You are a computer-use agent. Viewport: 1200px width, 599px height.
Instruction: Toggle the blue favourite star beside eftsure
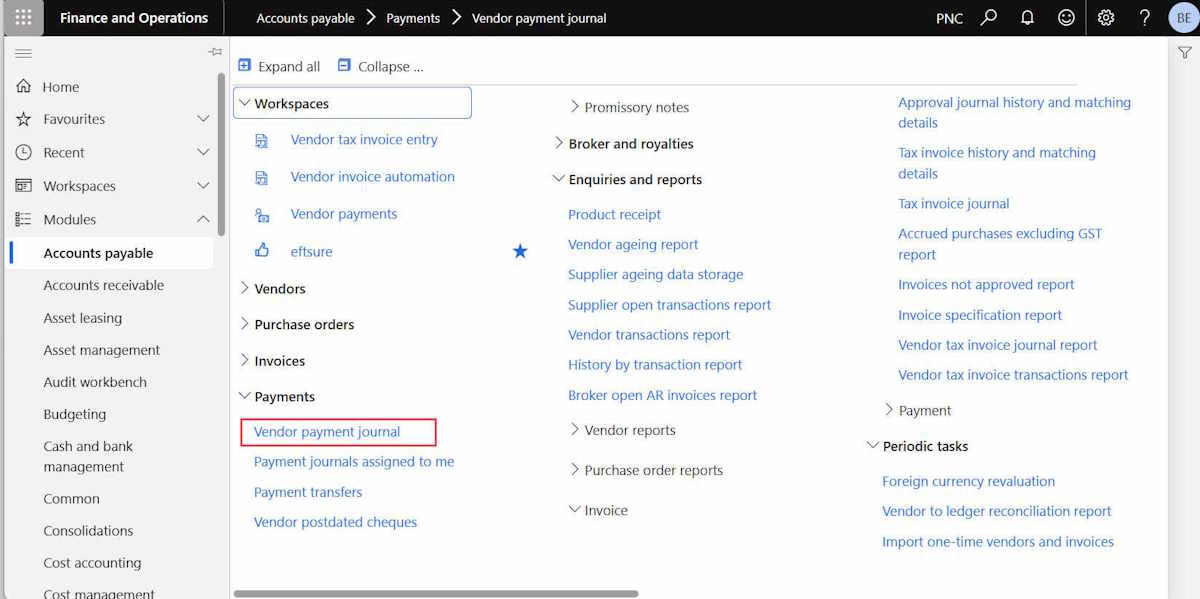coord(520,251)
